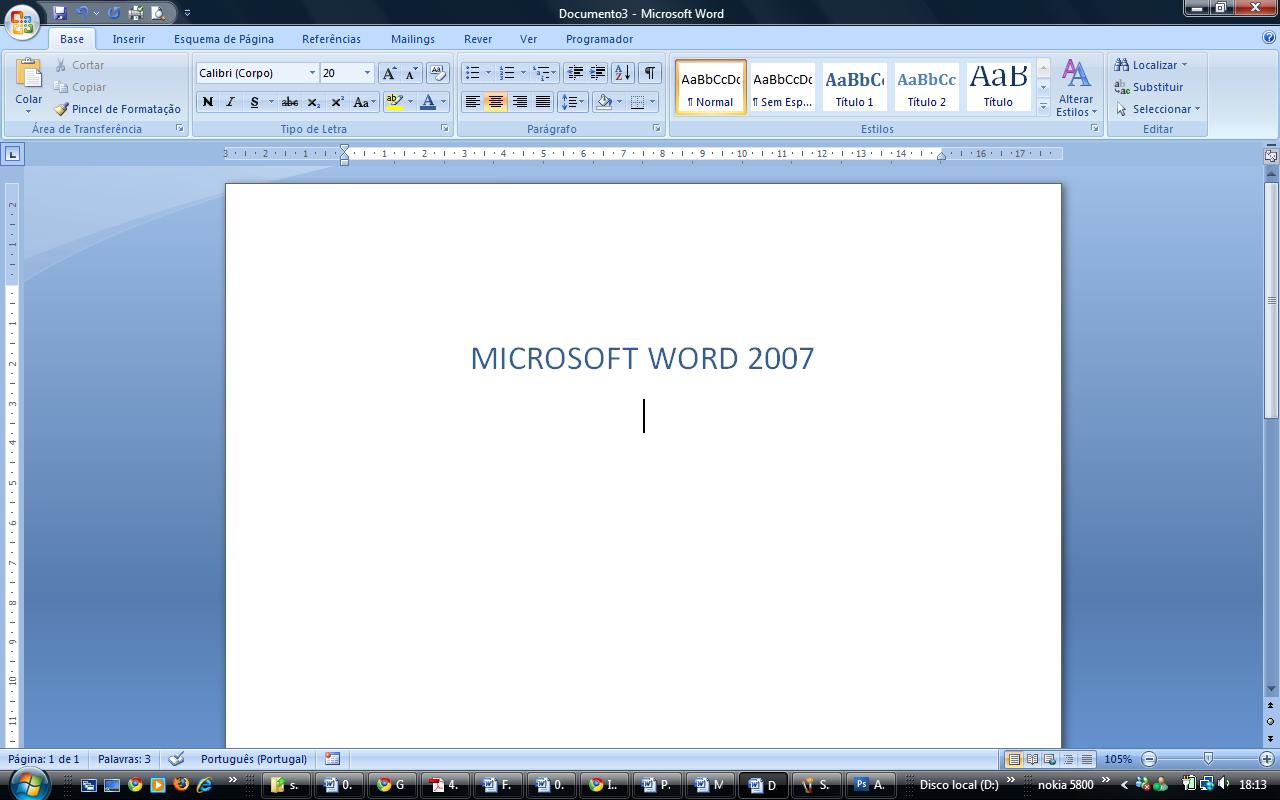
Task: Toggle underline (S) formatting
Action: click(x=254, y=102)
